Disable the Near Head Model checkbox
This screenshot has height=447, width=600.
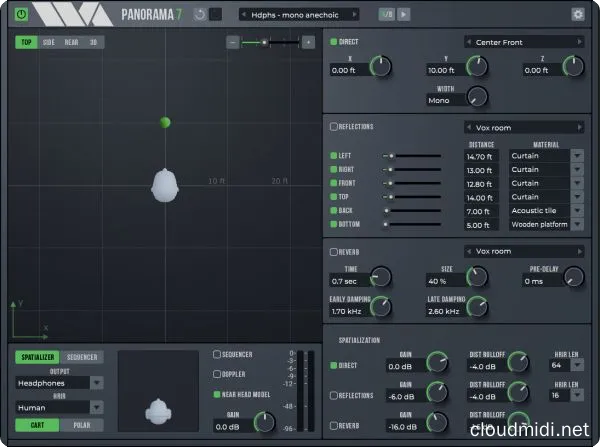(216, 394)
